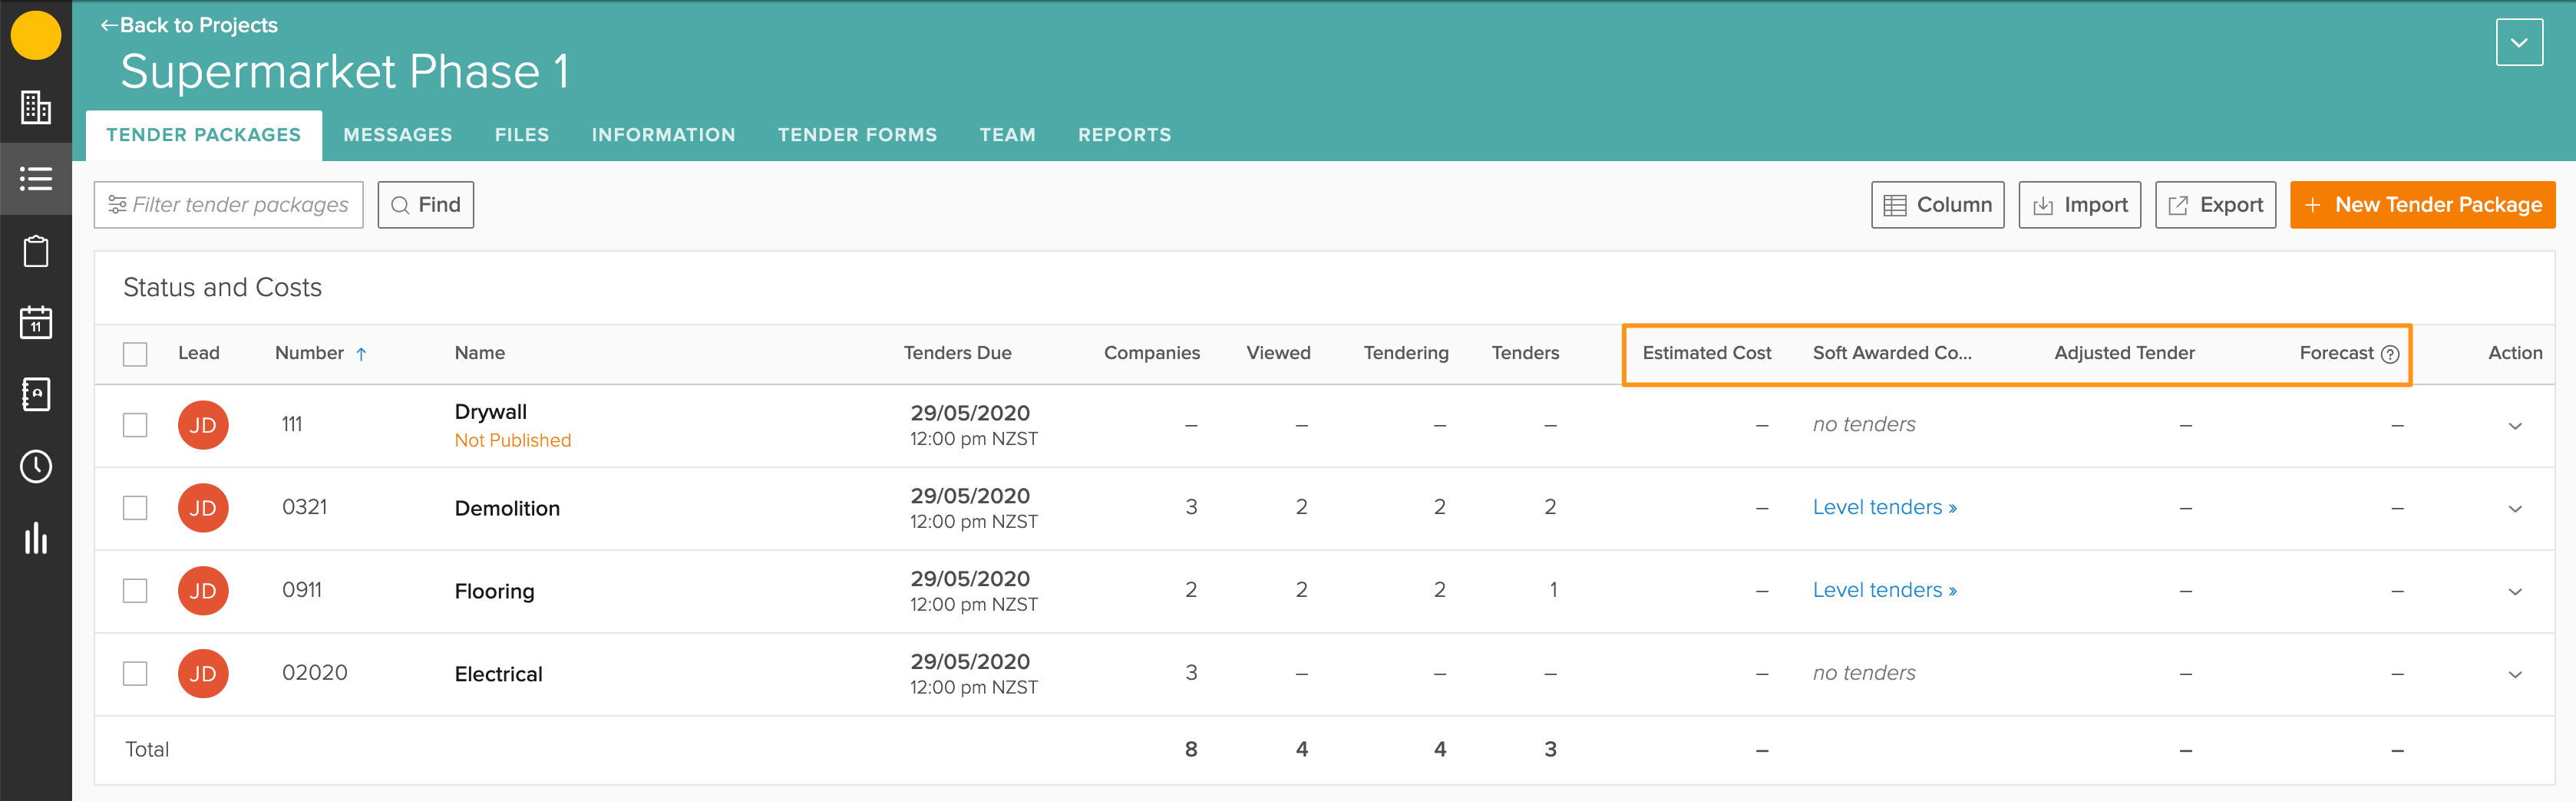
Task: Open the bar chart sidebar icon
Action: click(36, 538)
